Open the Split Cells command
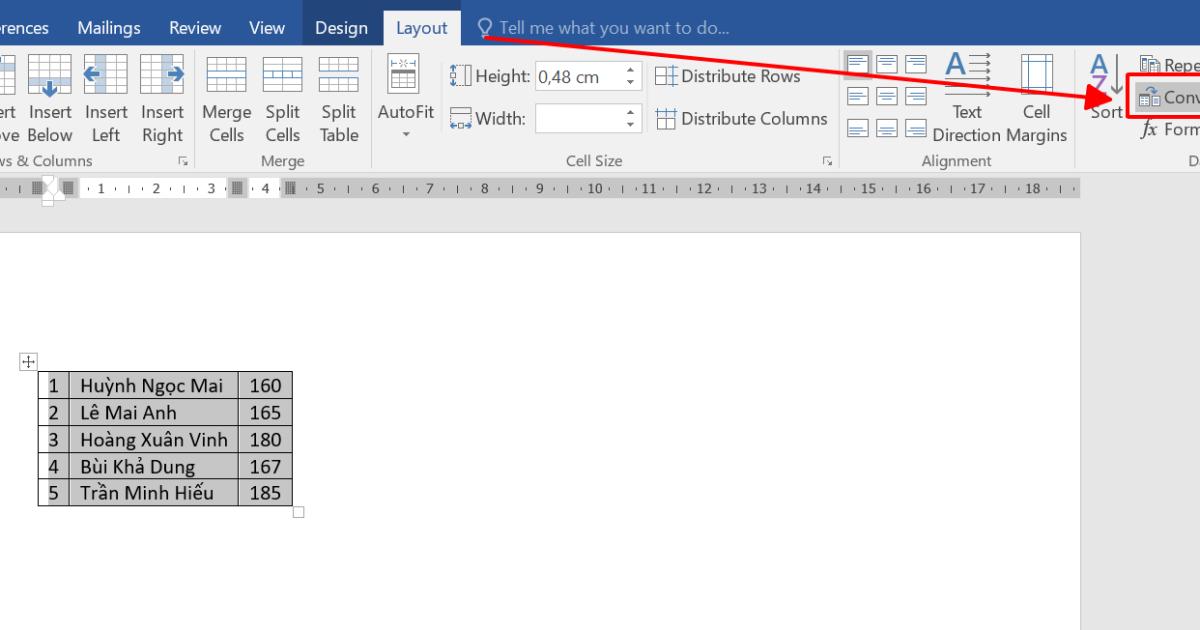 pos(283,99)
